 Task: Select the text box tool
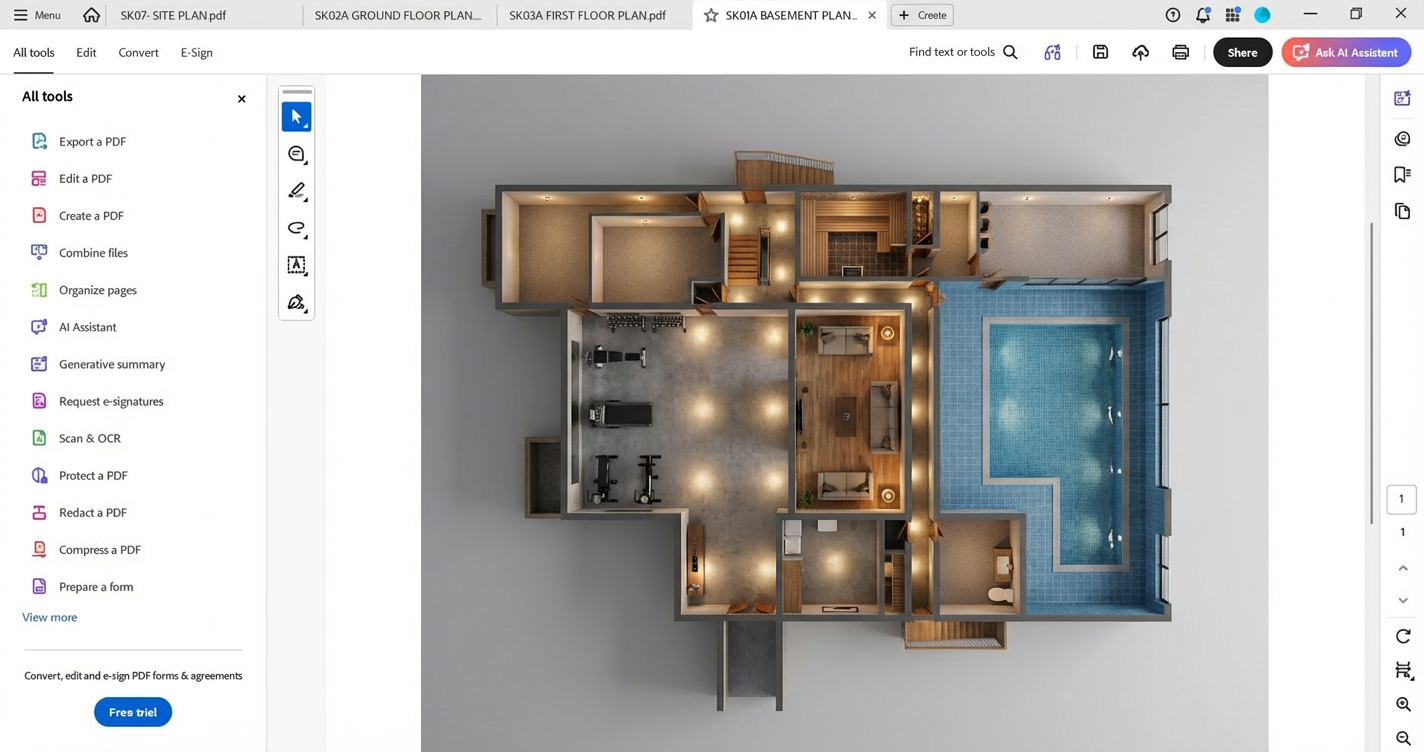pyautogui.click(x=296, y=265)
